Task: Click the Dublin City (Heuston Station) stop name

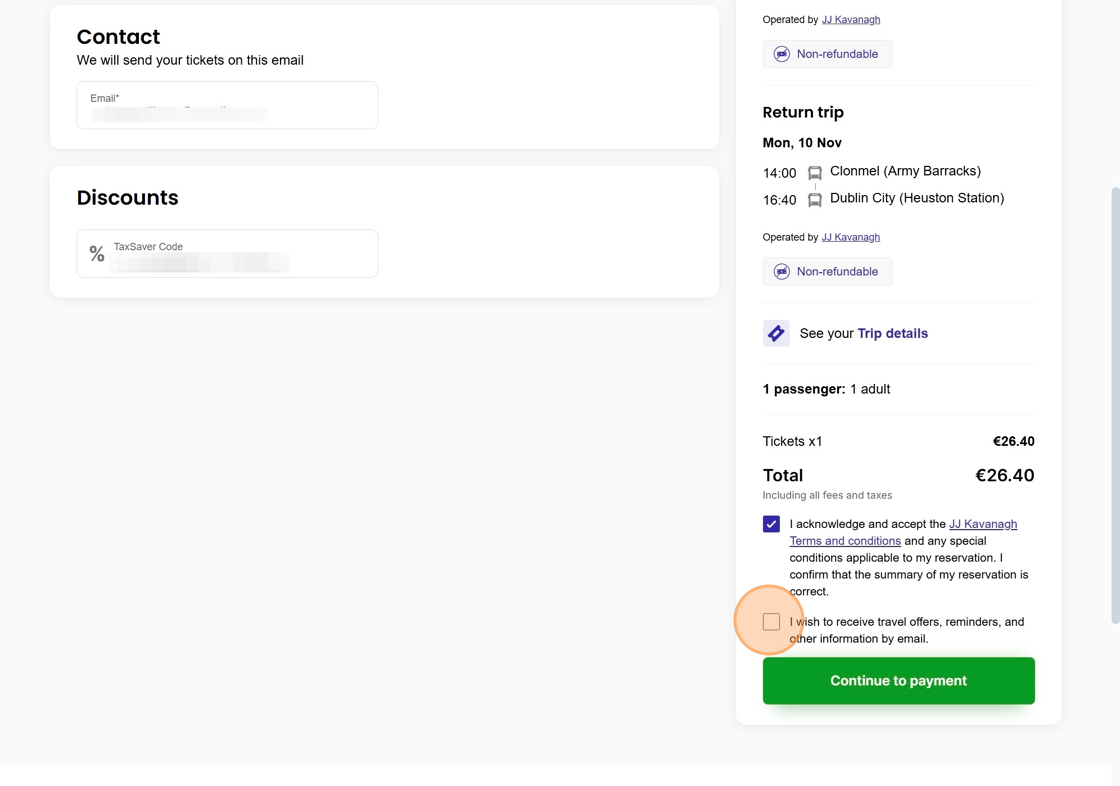Action: [916, 198]
